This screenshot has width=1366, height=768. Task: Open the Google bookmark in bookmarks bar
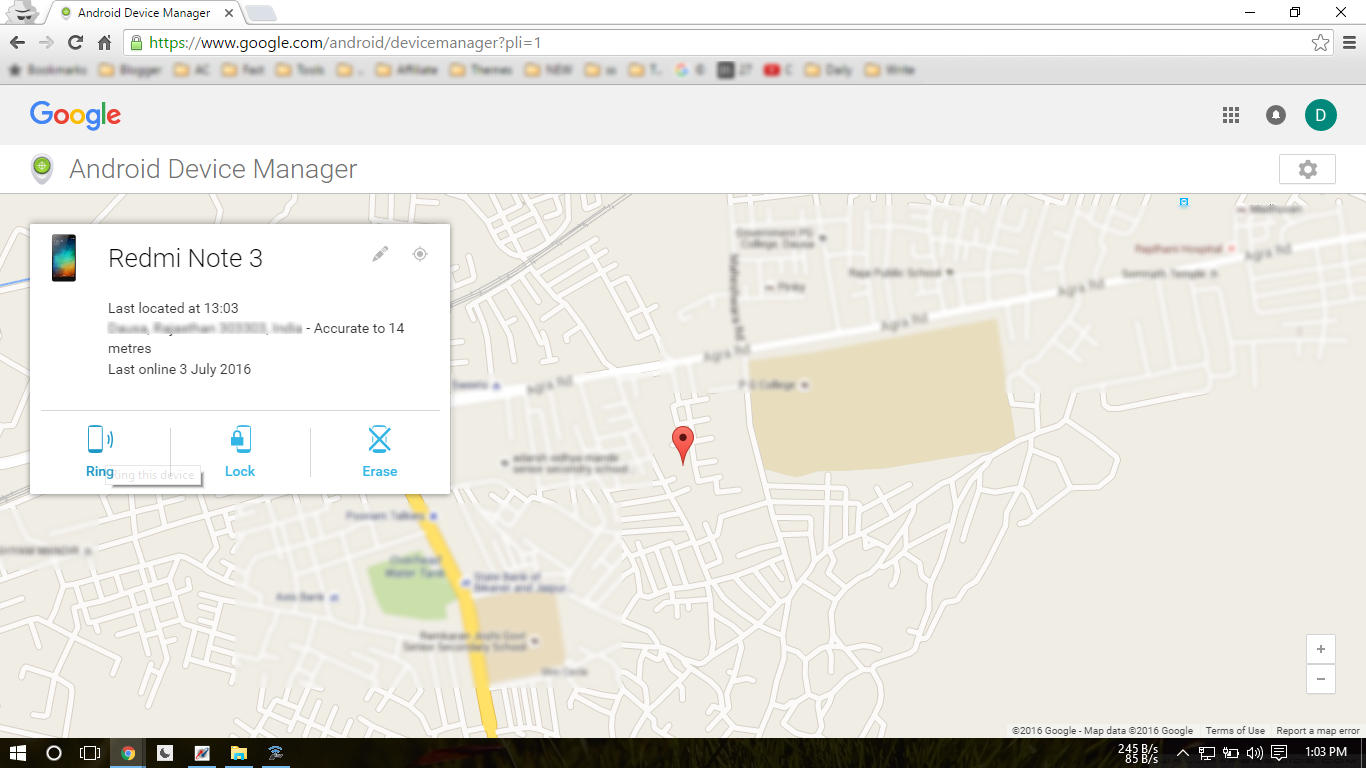click(690, 70)
